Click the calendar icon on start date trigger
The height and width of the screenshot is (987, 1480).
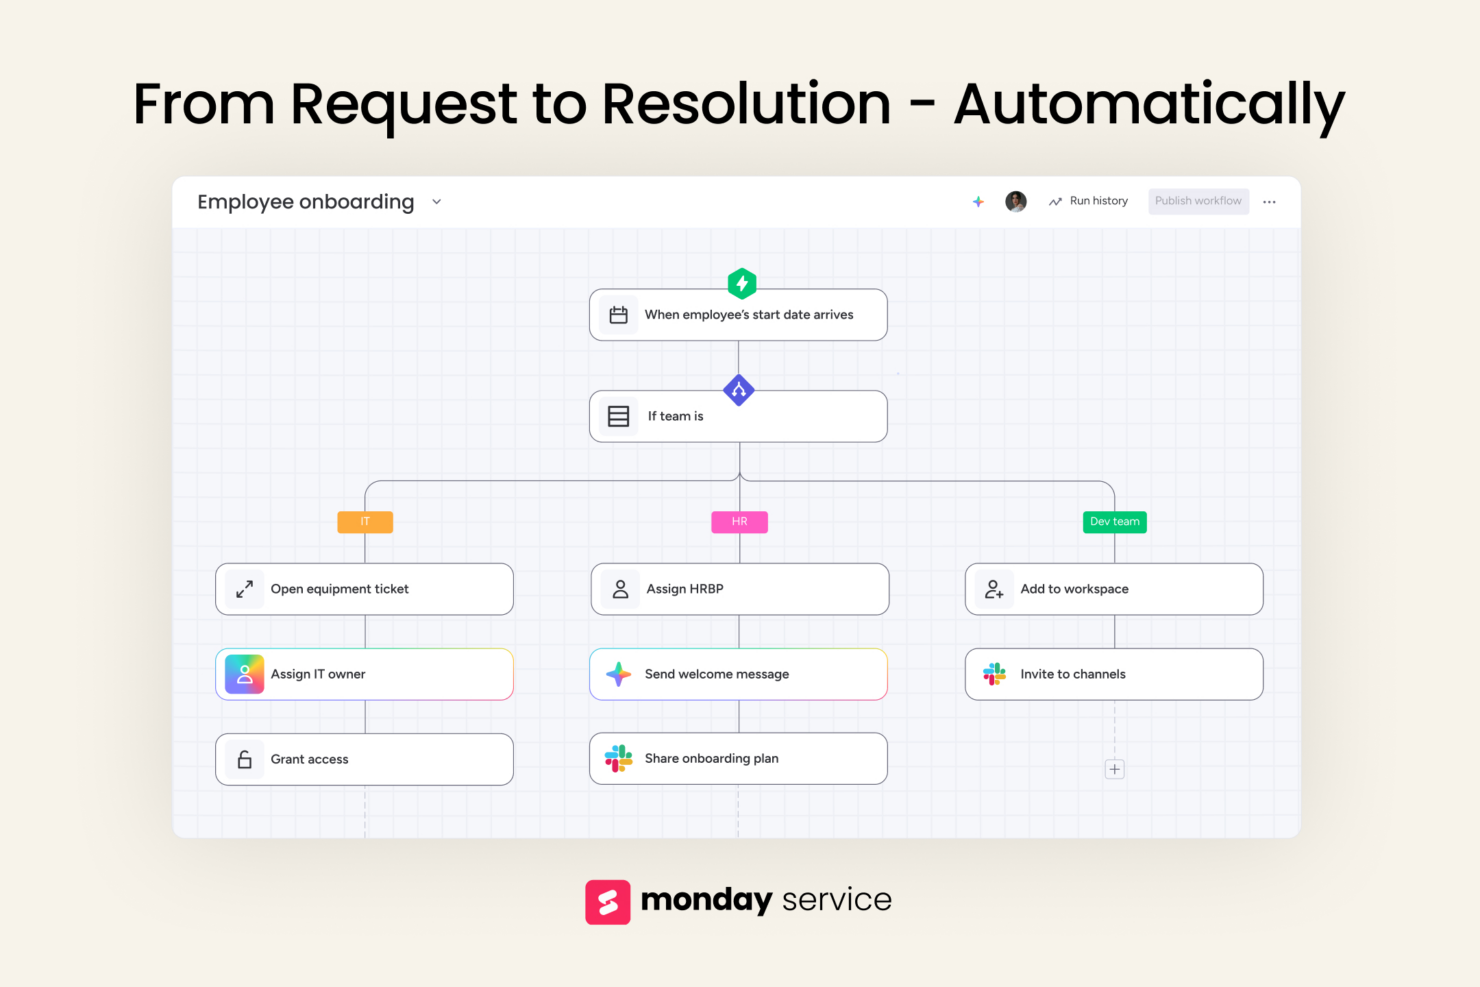[x=619, y=315]
